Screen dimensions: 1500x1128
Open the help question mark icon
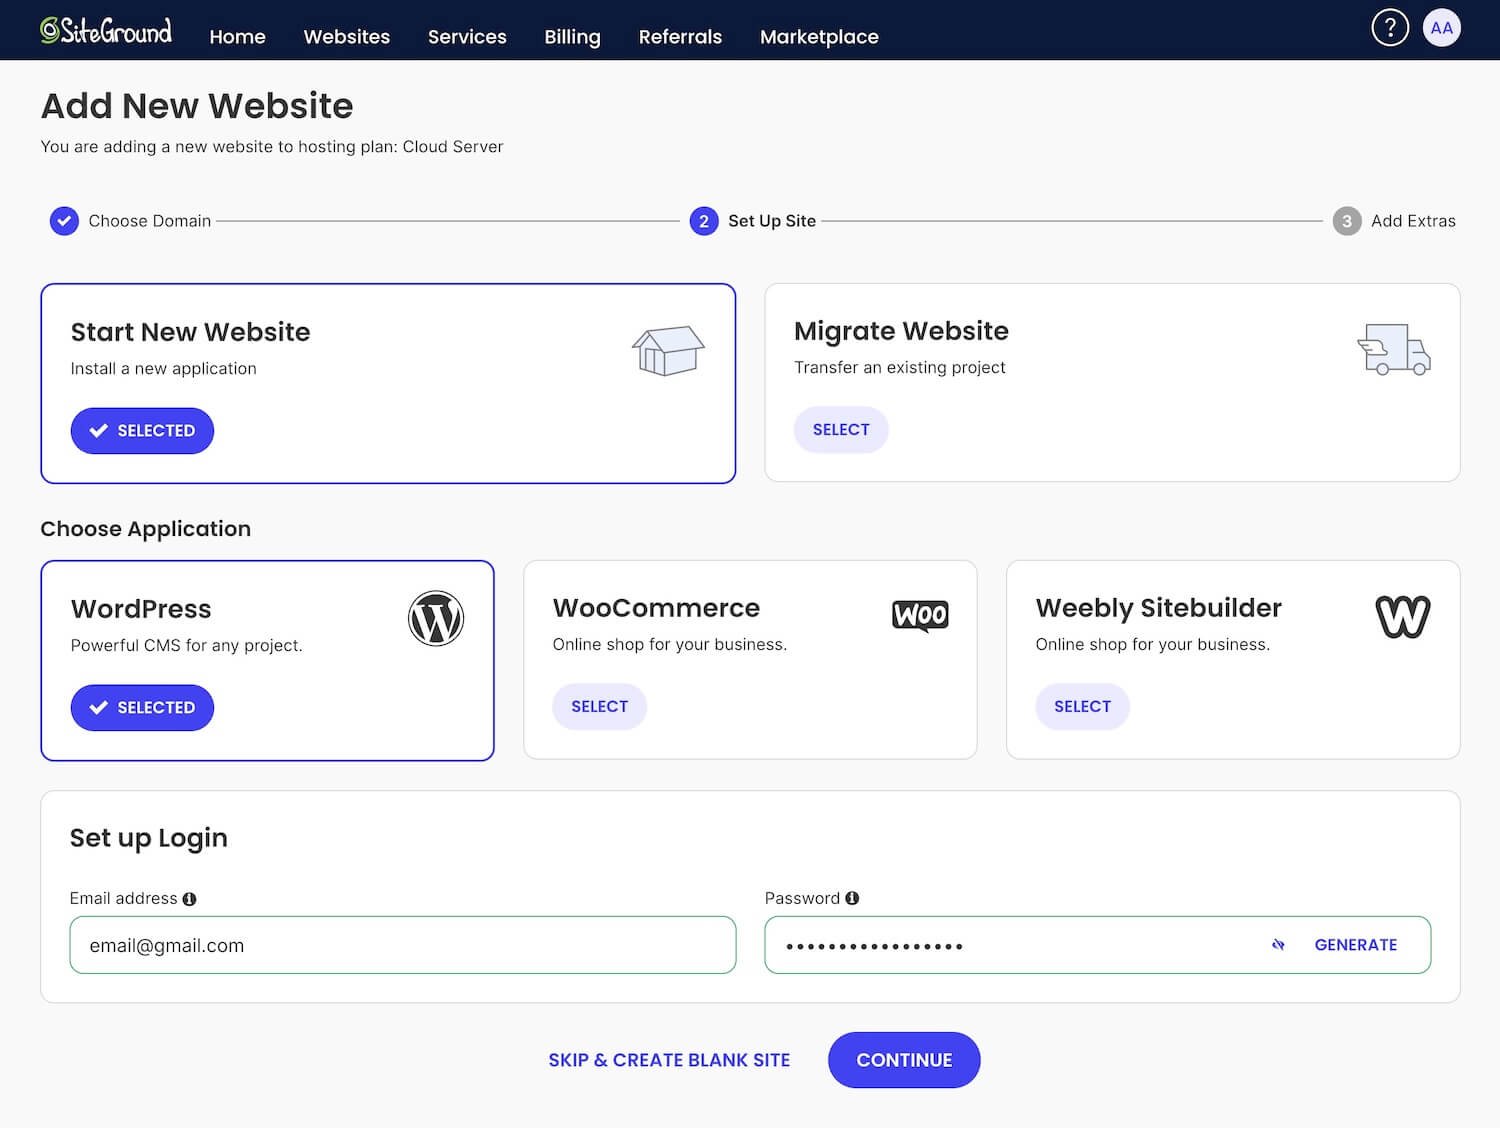pos(1389,28)
